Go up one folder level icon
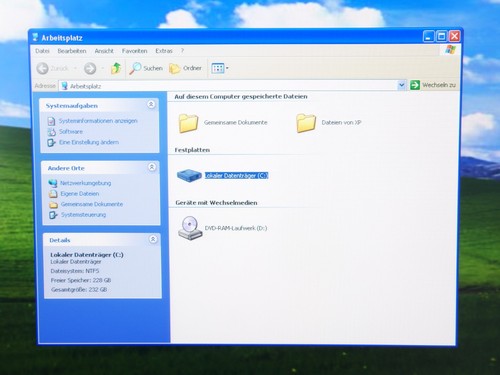The height and width of the screenshot is (375, 500). [116, 68]
